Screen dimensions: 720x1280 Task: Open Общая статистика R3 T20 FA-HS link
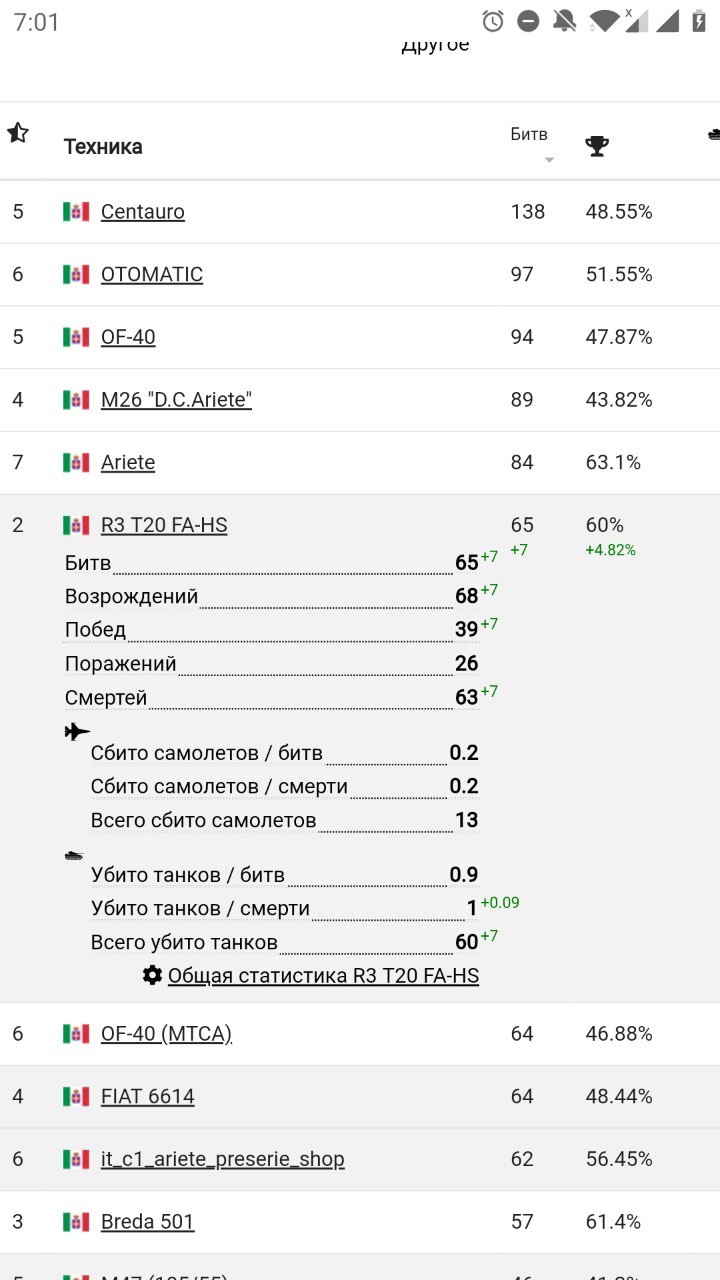323,976
